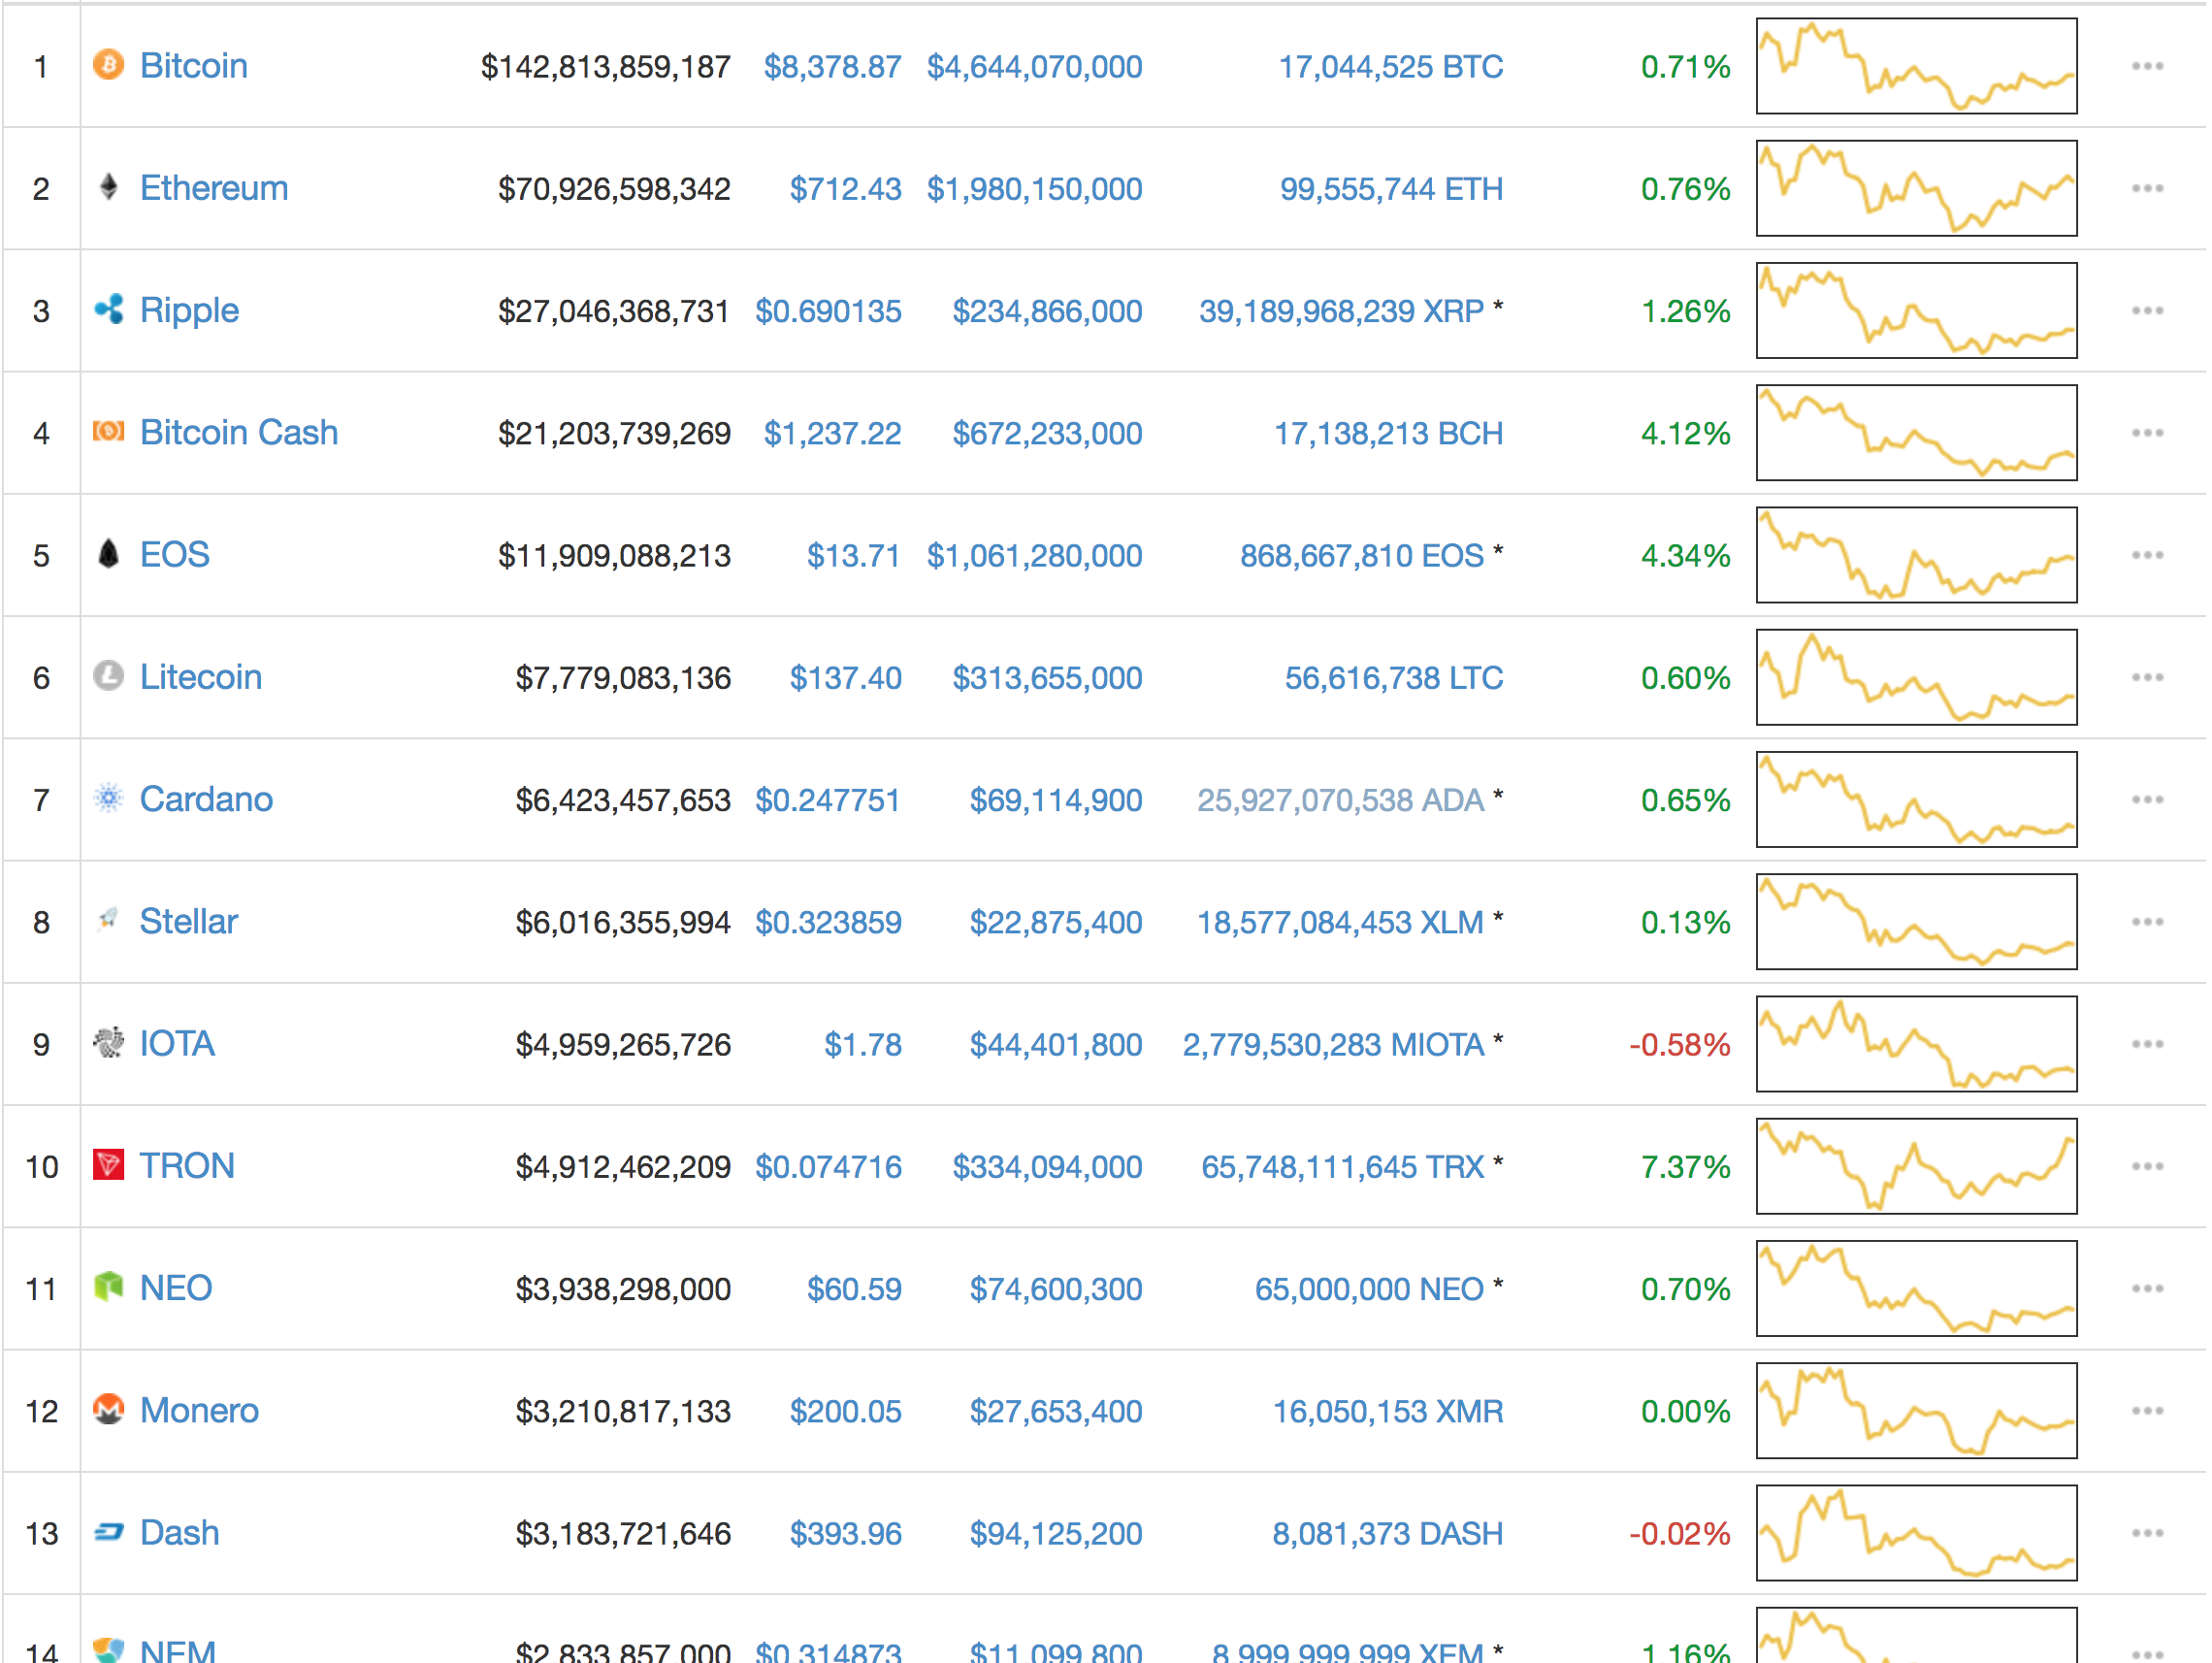Open the EOS price graph thumbnail
Screen dimensions: 2212x1663
(1915, 555)
